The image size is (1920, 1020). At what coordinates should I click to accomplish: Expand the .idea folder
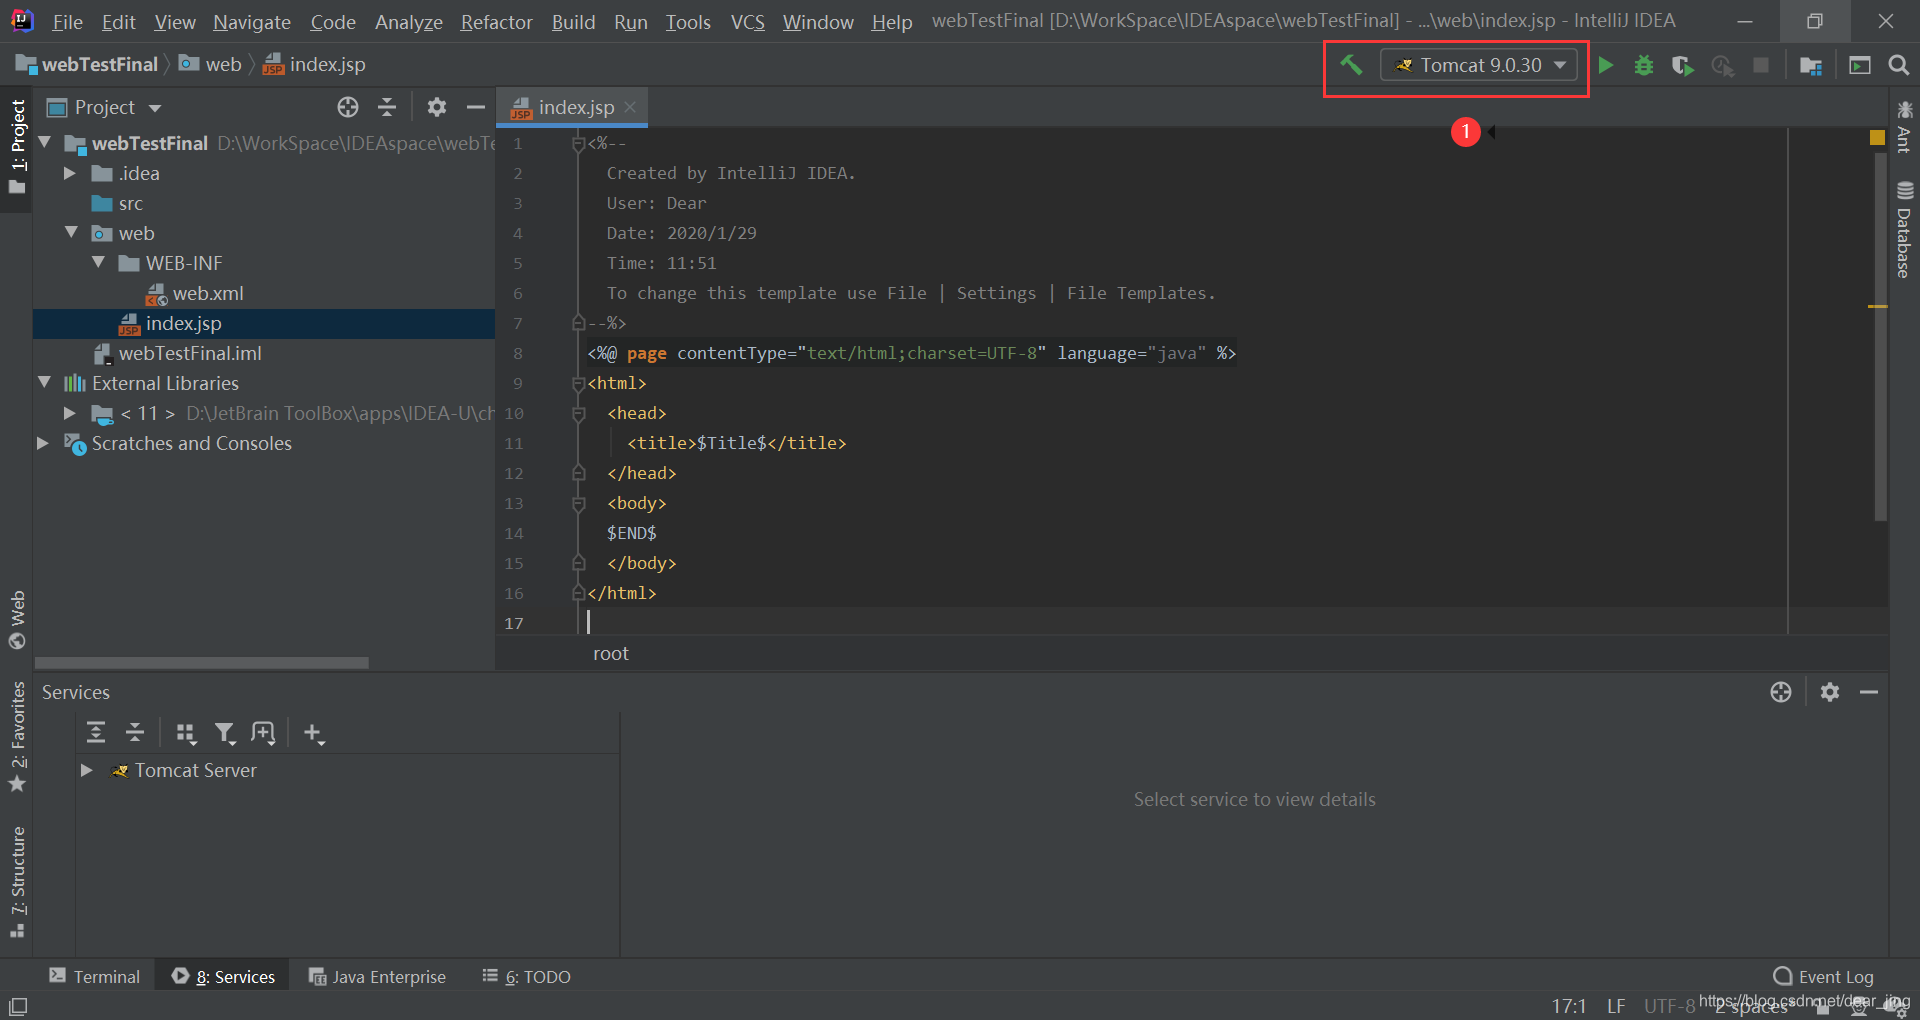tap(70, 173)
